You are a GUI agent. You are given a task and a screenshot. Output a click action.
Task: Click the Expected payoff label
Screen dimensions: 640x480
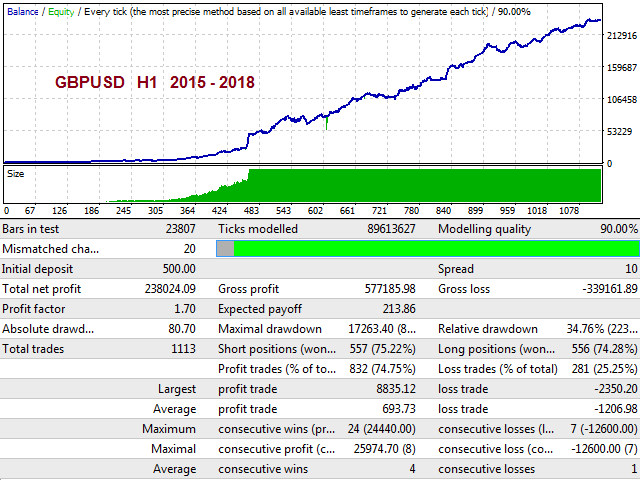point(260,309)
